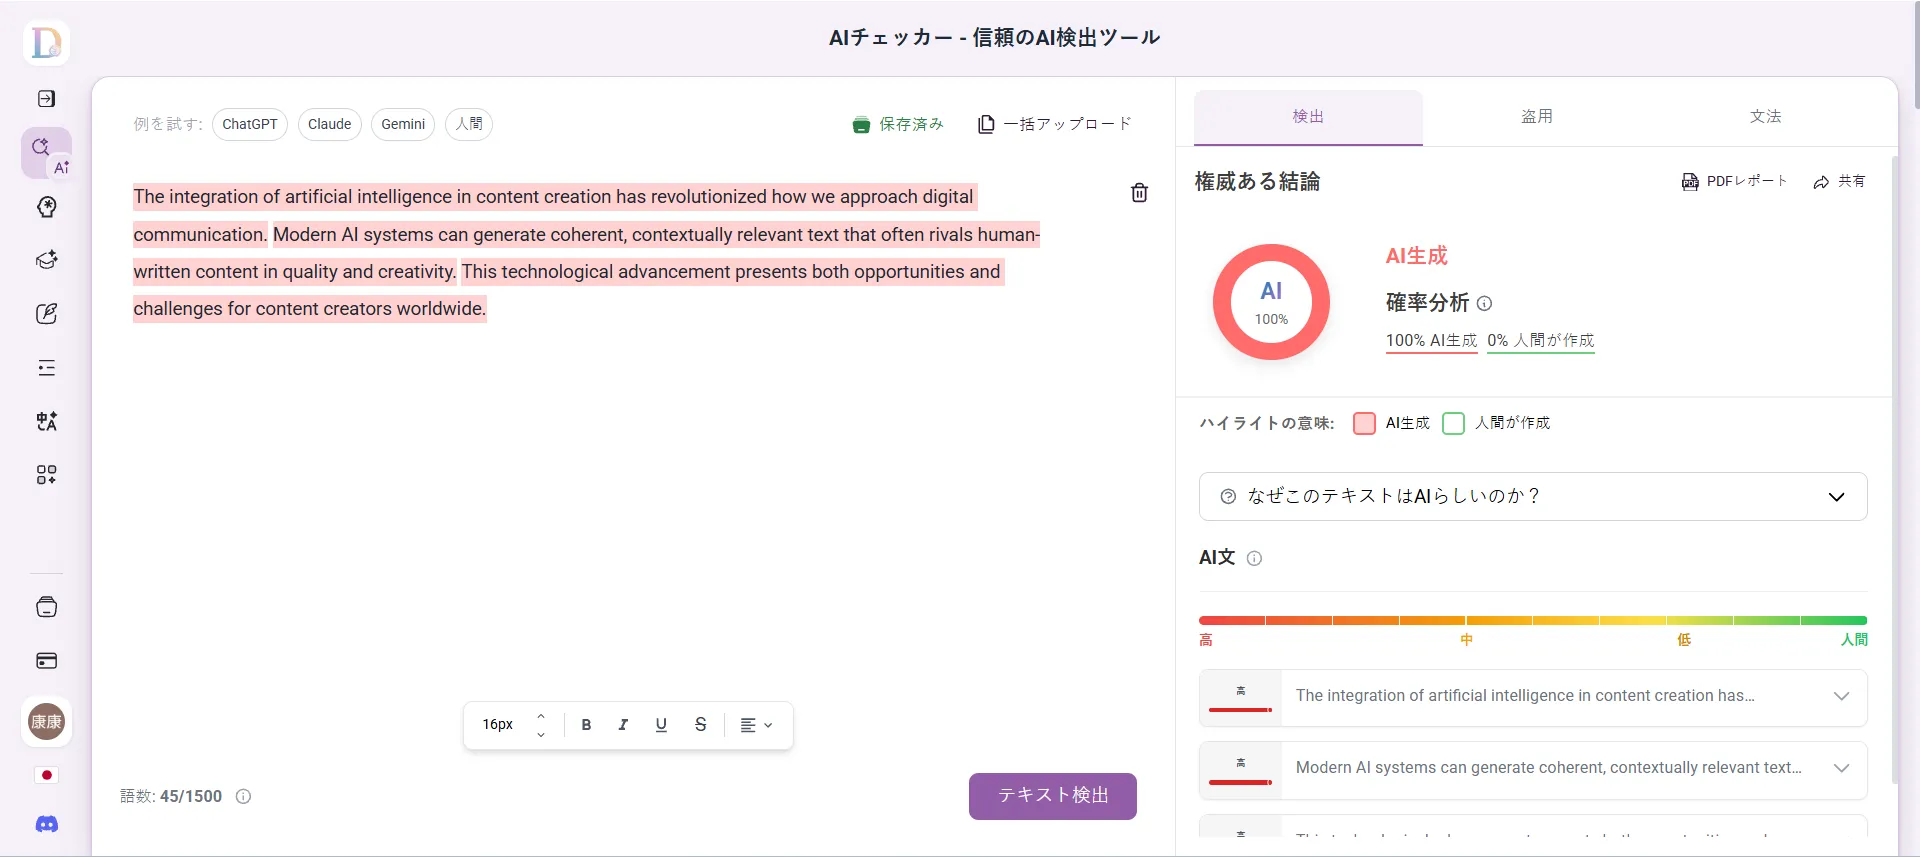Open the Discord community link icon
The image size is (1920, 857).
pyautogui.click(x=46, y=824)
